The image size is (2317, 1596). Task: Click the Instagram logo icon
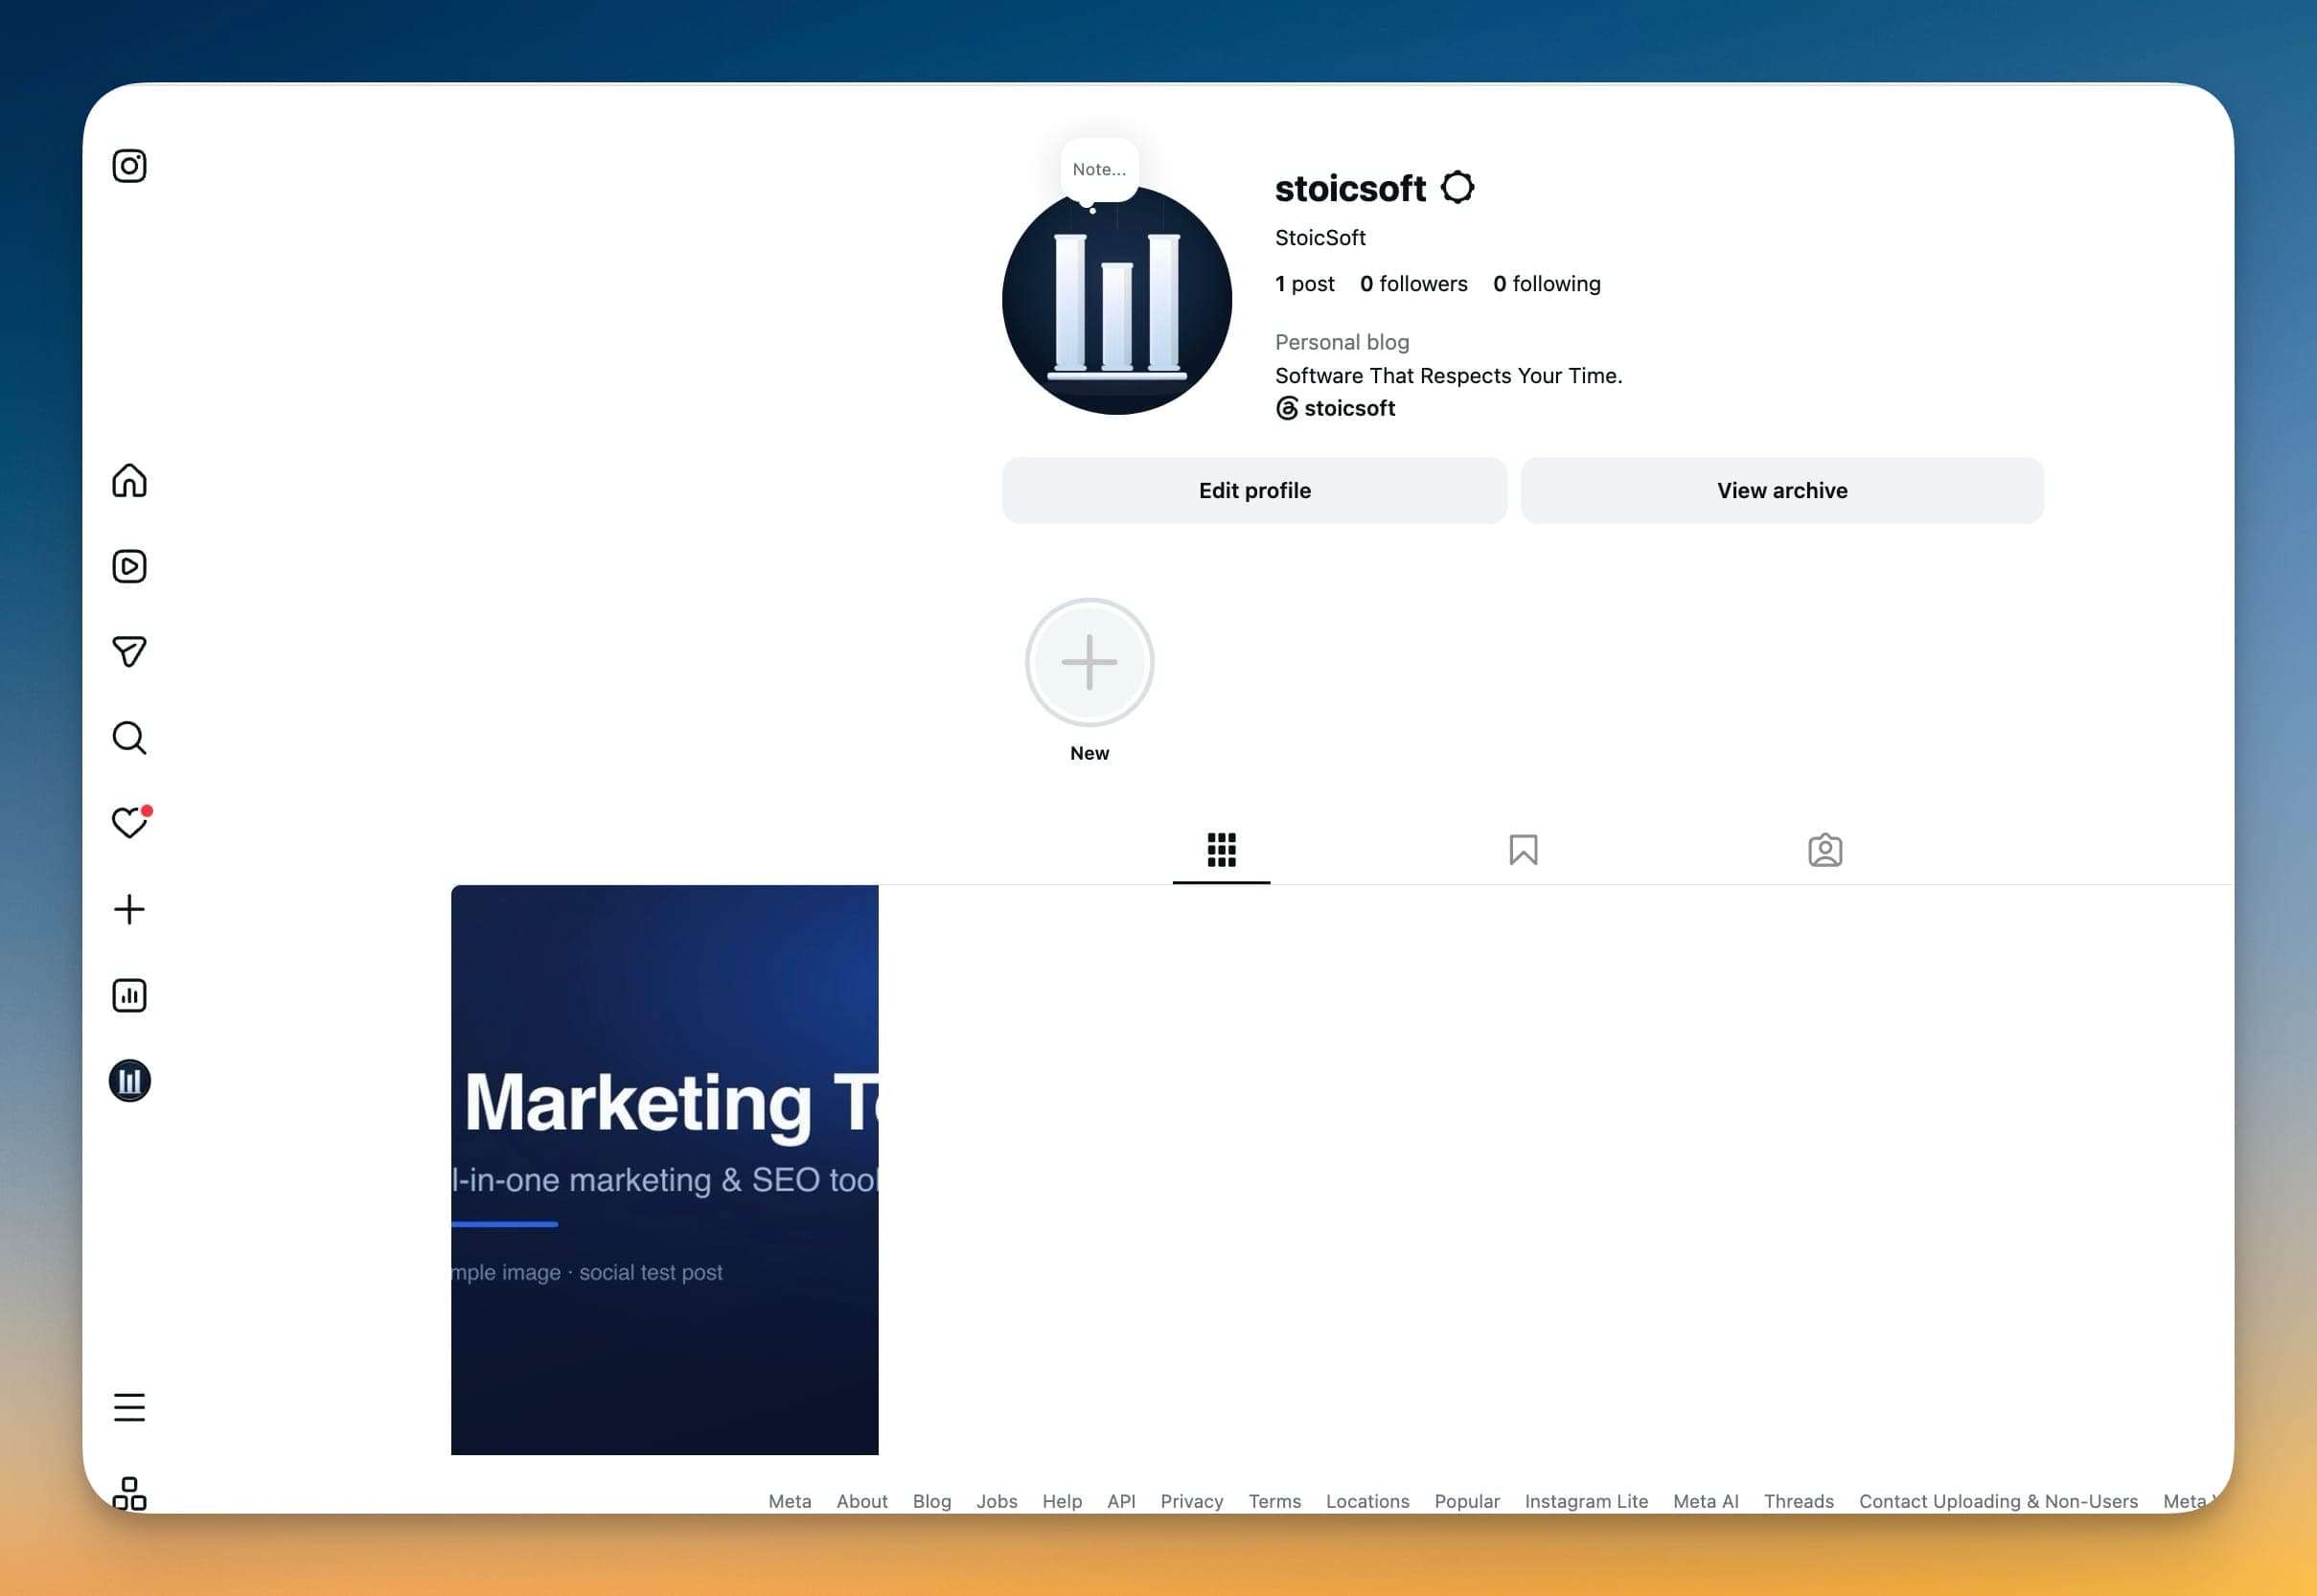point(129,166)
